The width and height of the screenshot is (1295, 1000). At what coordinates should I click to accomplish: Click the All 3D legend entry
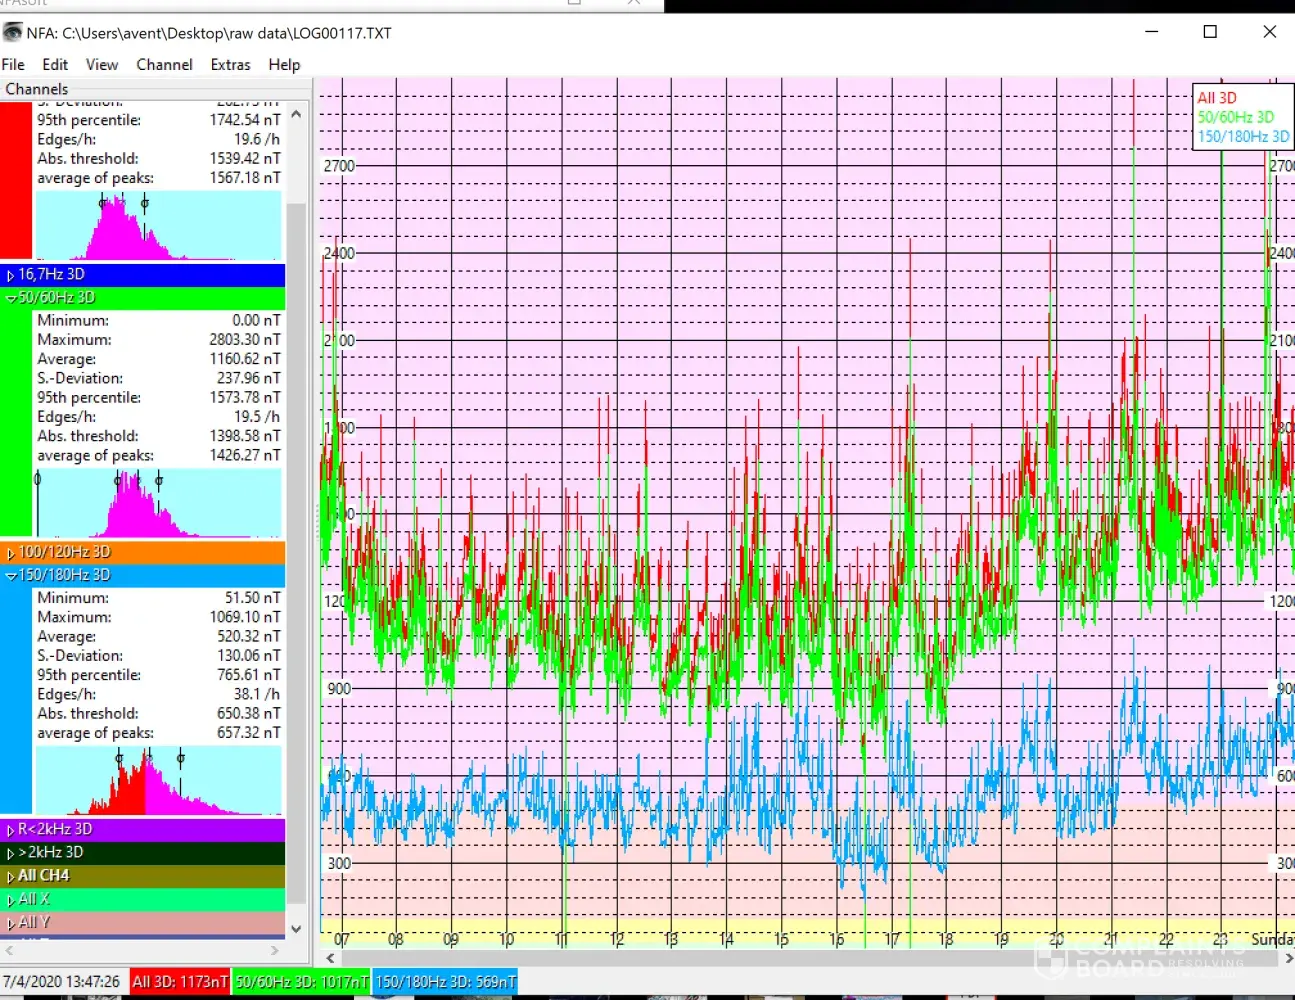point(1217,98)
